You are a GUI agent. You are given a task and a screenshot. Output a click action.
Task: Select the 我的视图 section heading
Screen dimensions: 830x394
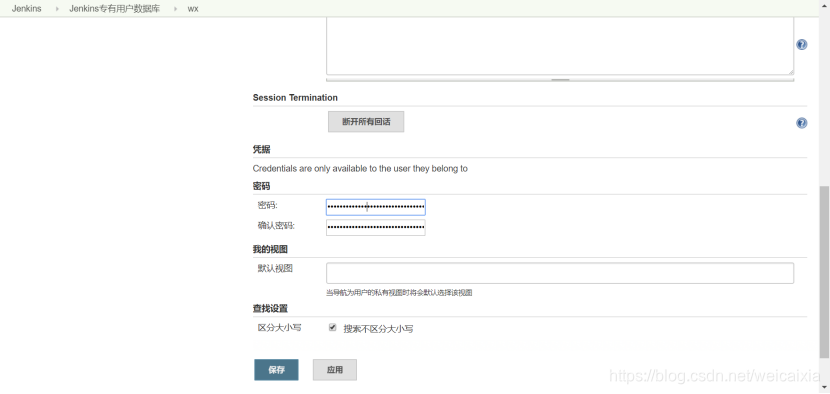click(270, 249)
